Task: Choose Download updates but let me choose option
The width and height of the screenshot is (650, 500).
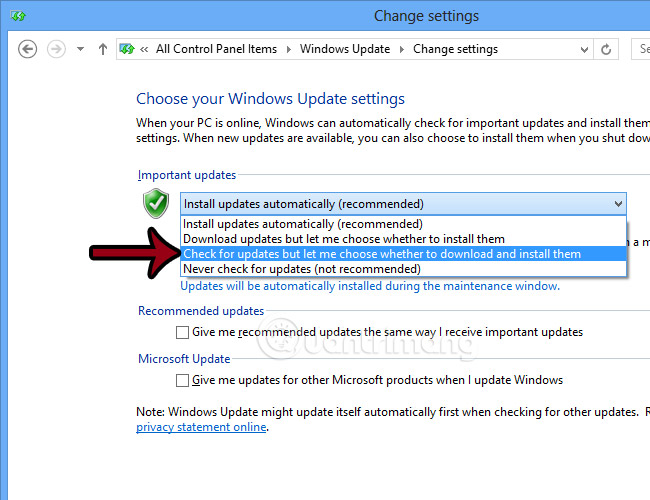Action: [x=403, y=239]
